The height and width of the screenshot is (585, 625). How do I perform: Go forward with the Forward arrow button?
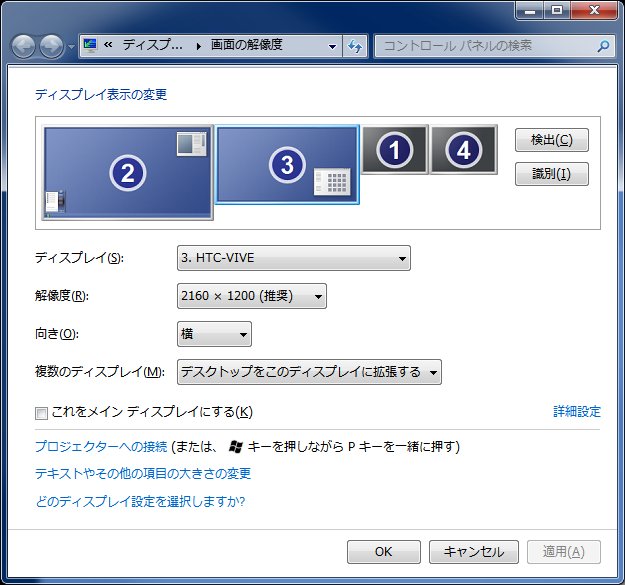click(x=52, y=46)
